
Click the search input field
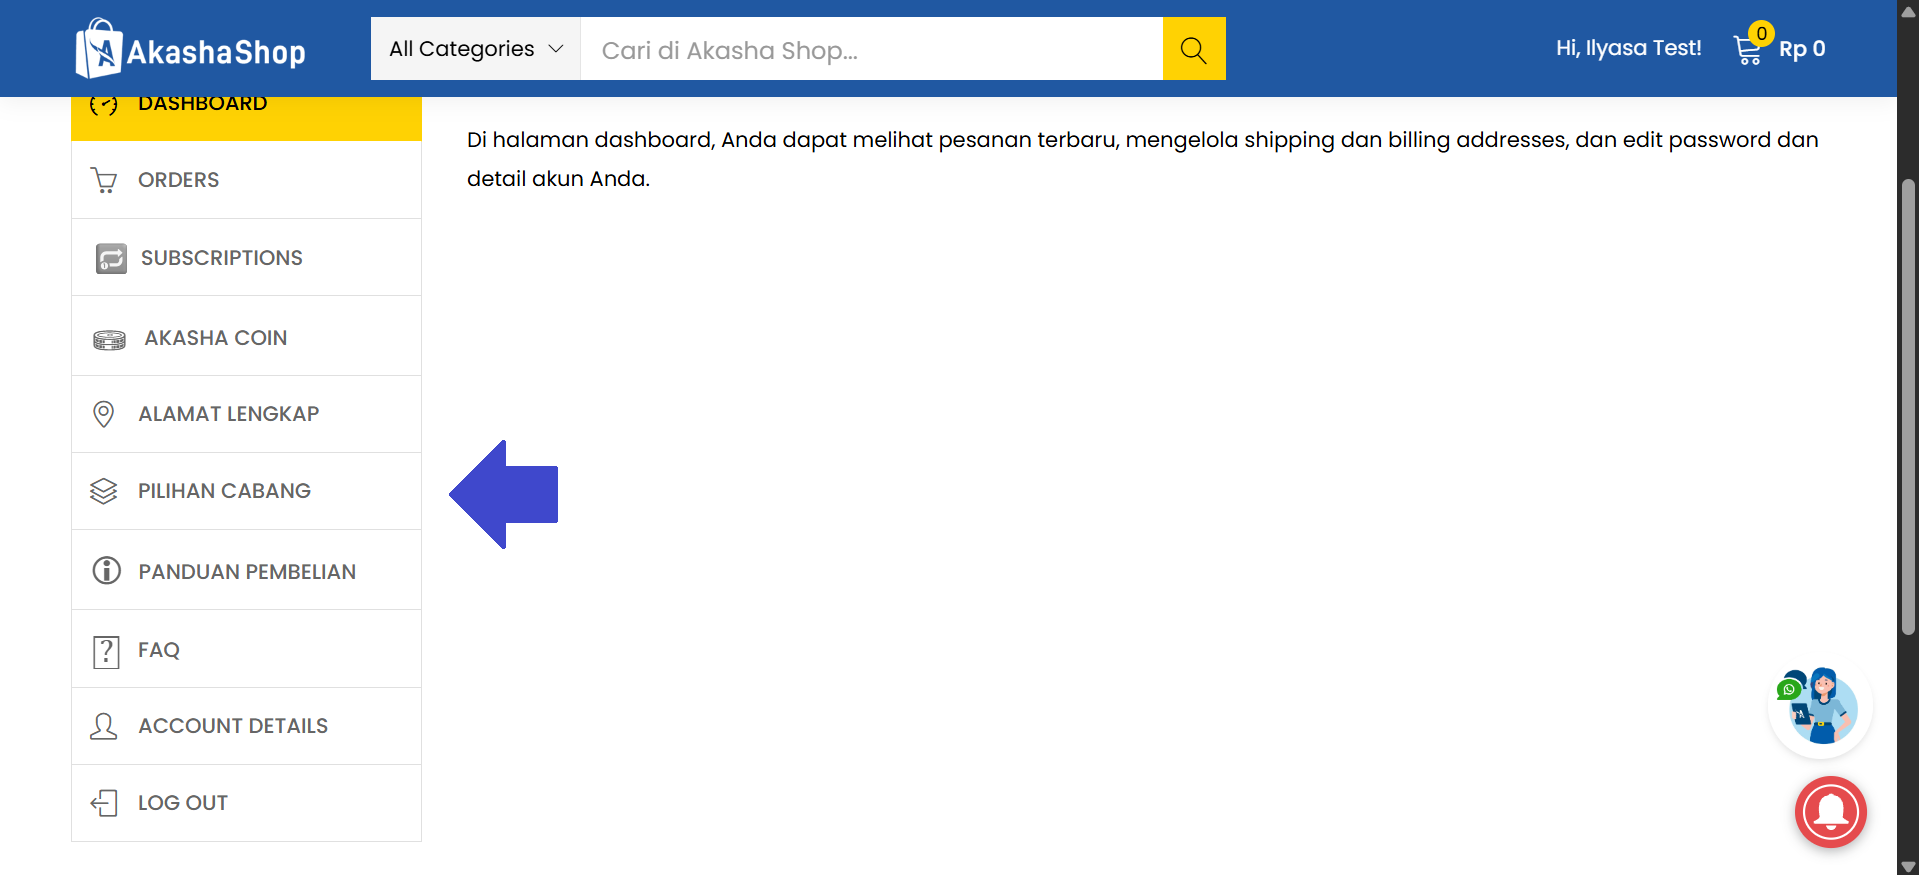click(870, 49)
